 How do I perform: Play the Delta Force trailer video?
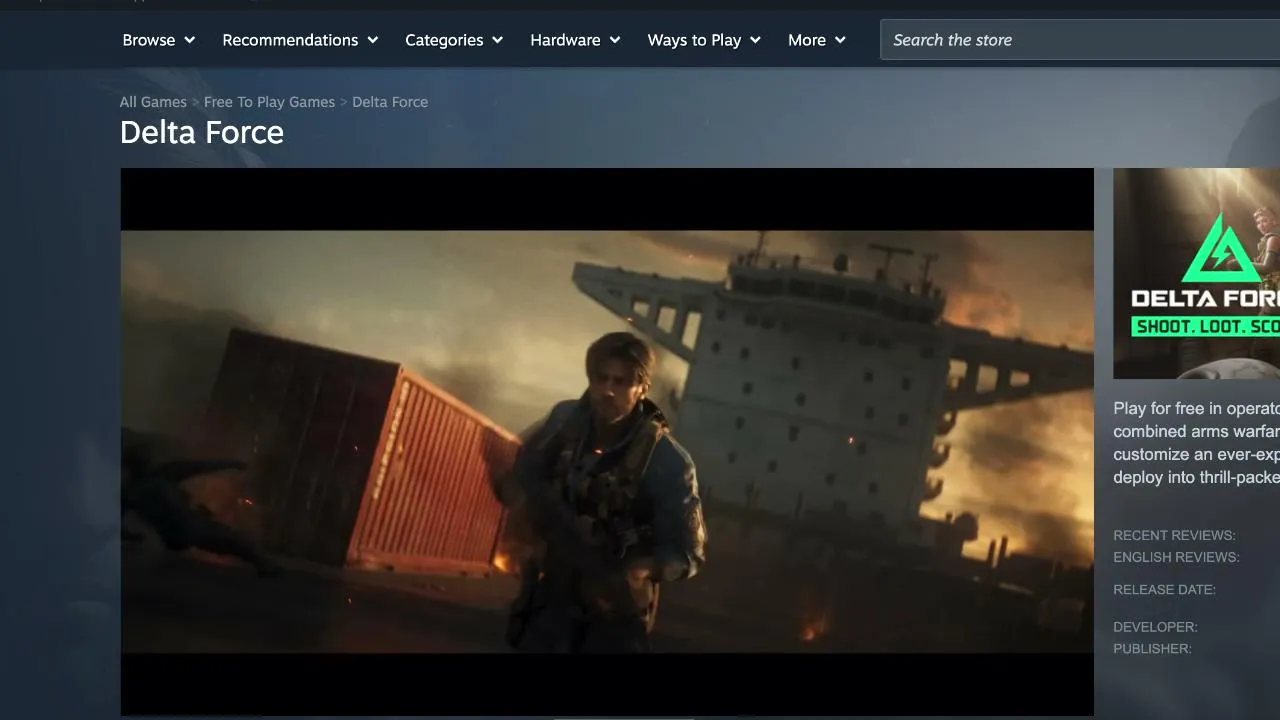click(607, 442)
